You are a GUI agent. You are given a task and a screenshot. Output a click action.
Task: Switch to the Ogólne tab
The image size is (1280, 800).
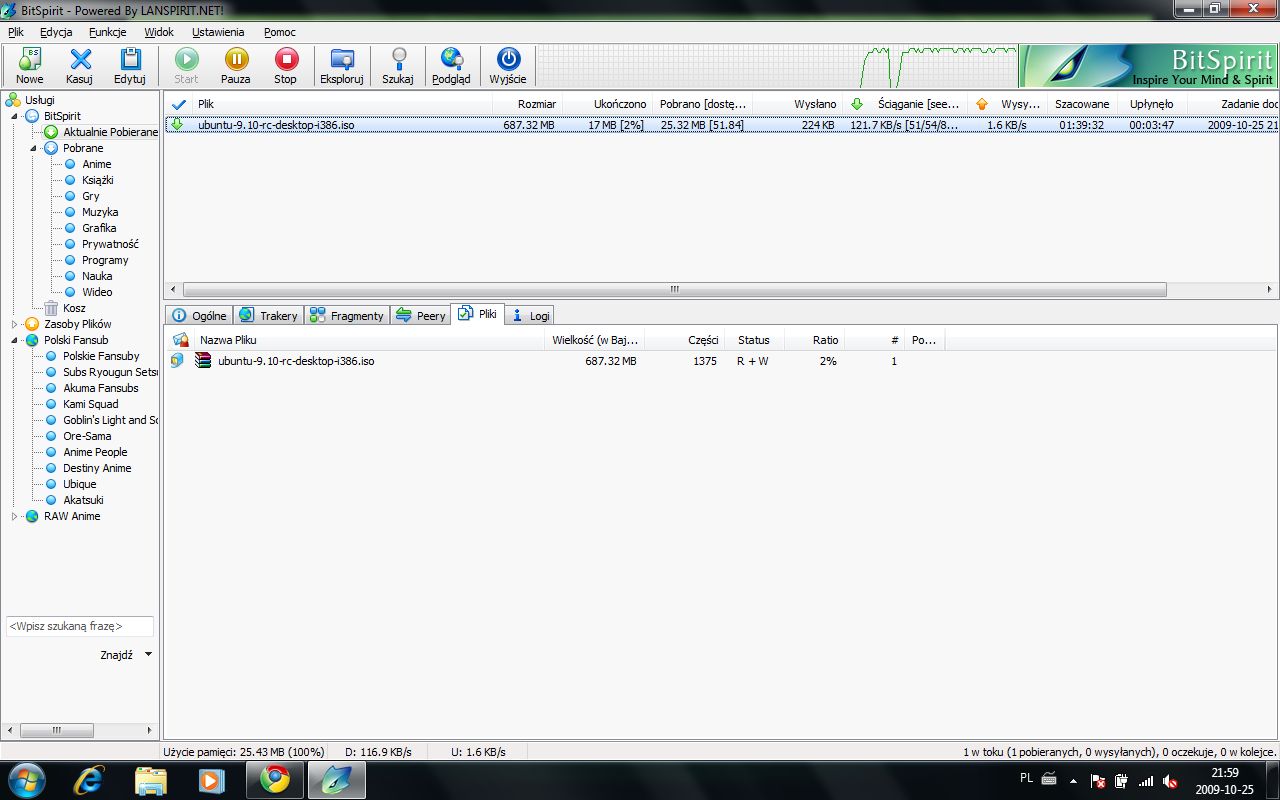click(x=199, y=315)
